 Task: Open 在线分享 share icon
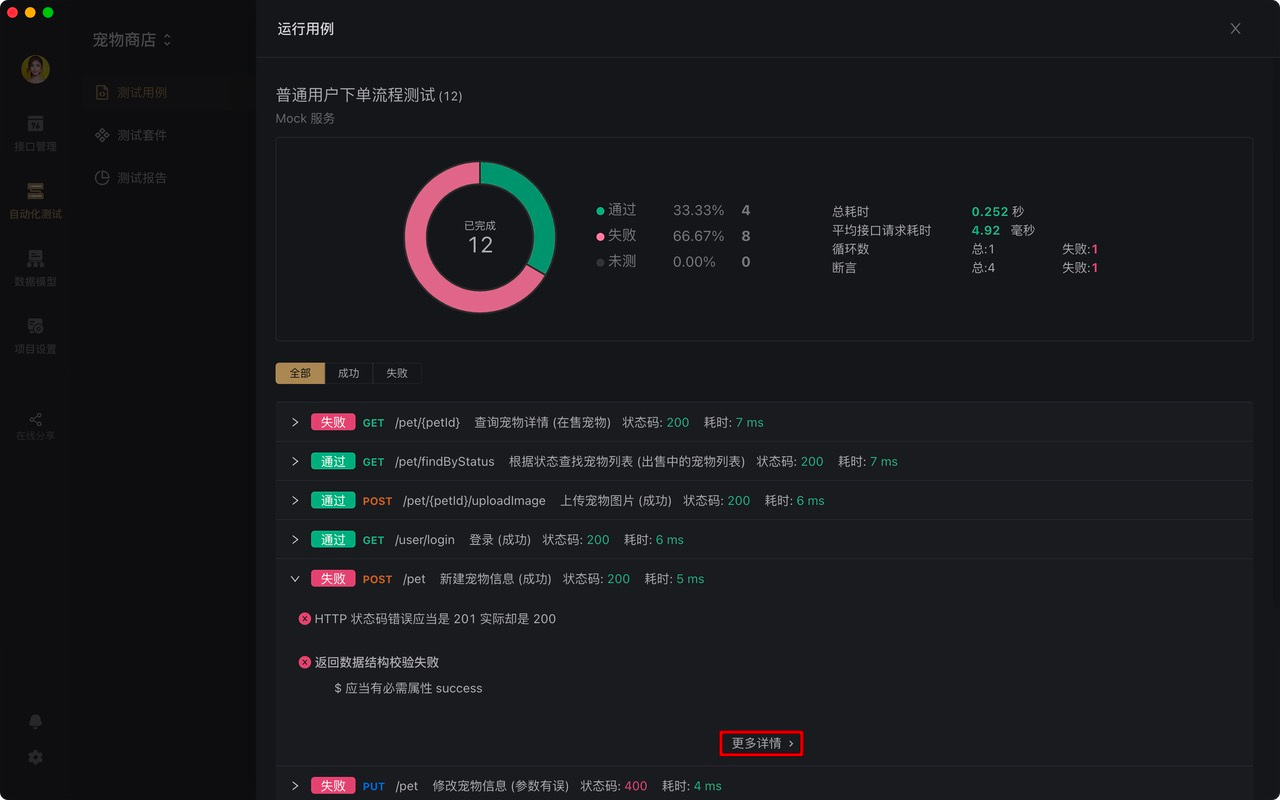click(35, 426)
